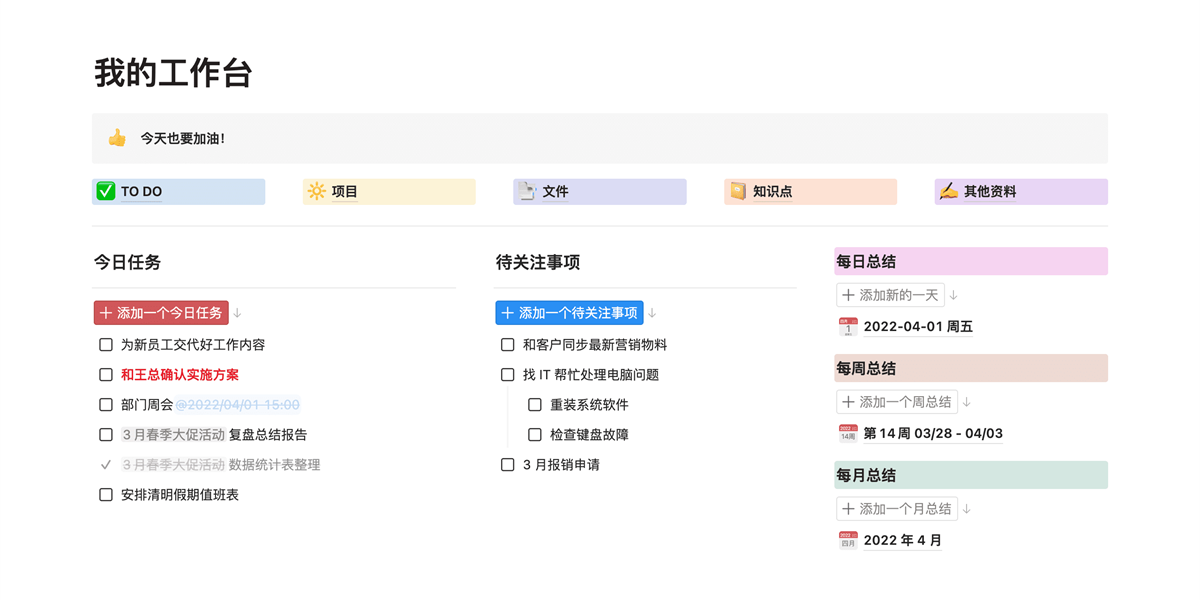1200x600 pixels.
Task: Click the green checkmark TO DO icon
Action: click(x=106, y=191)
